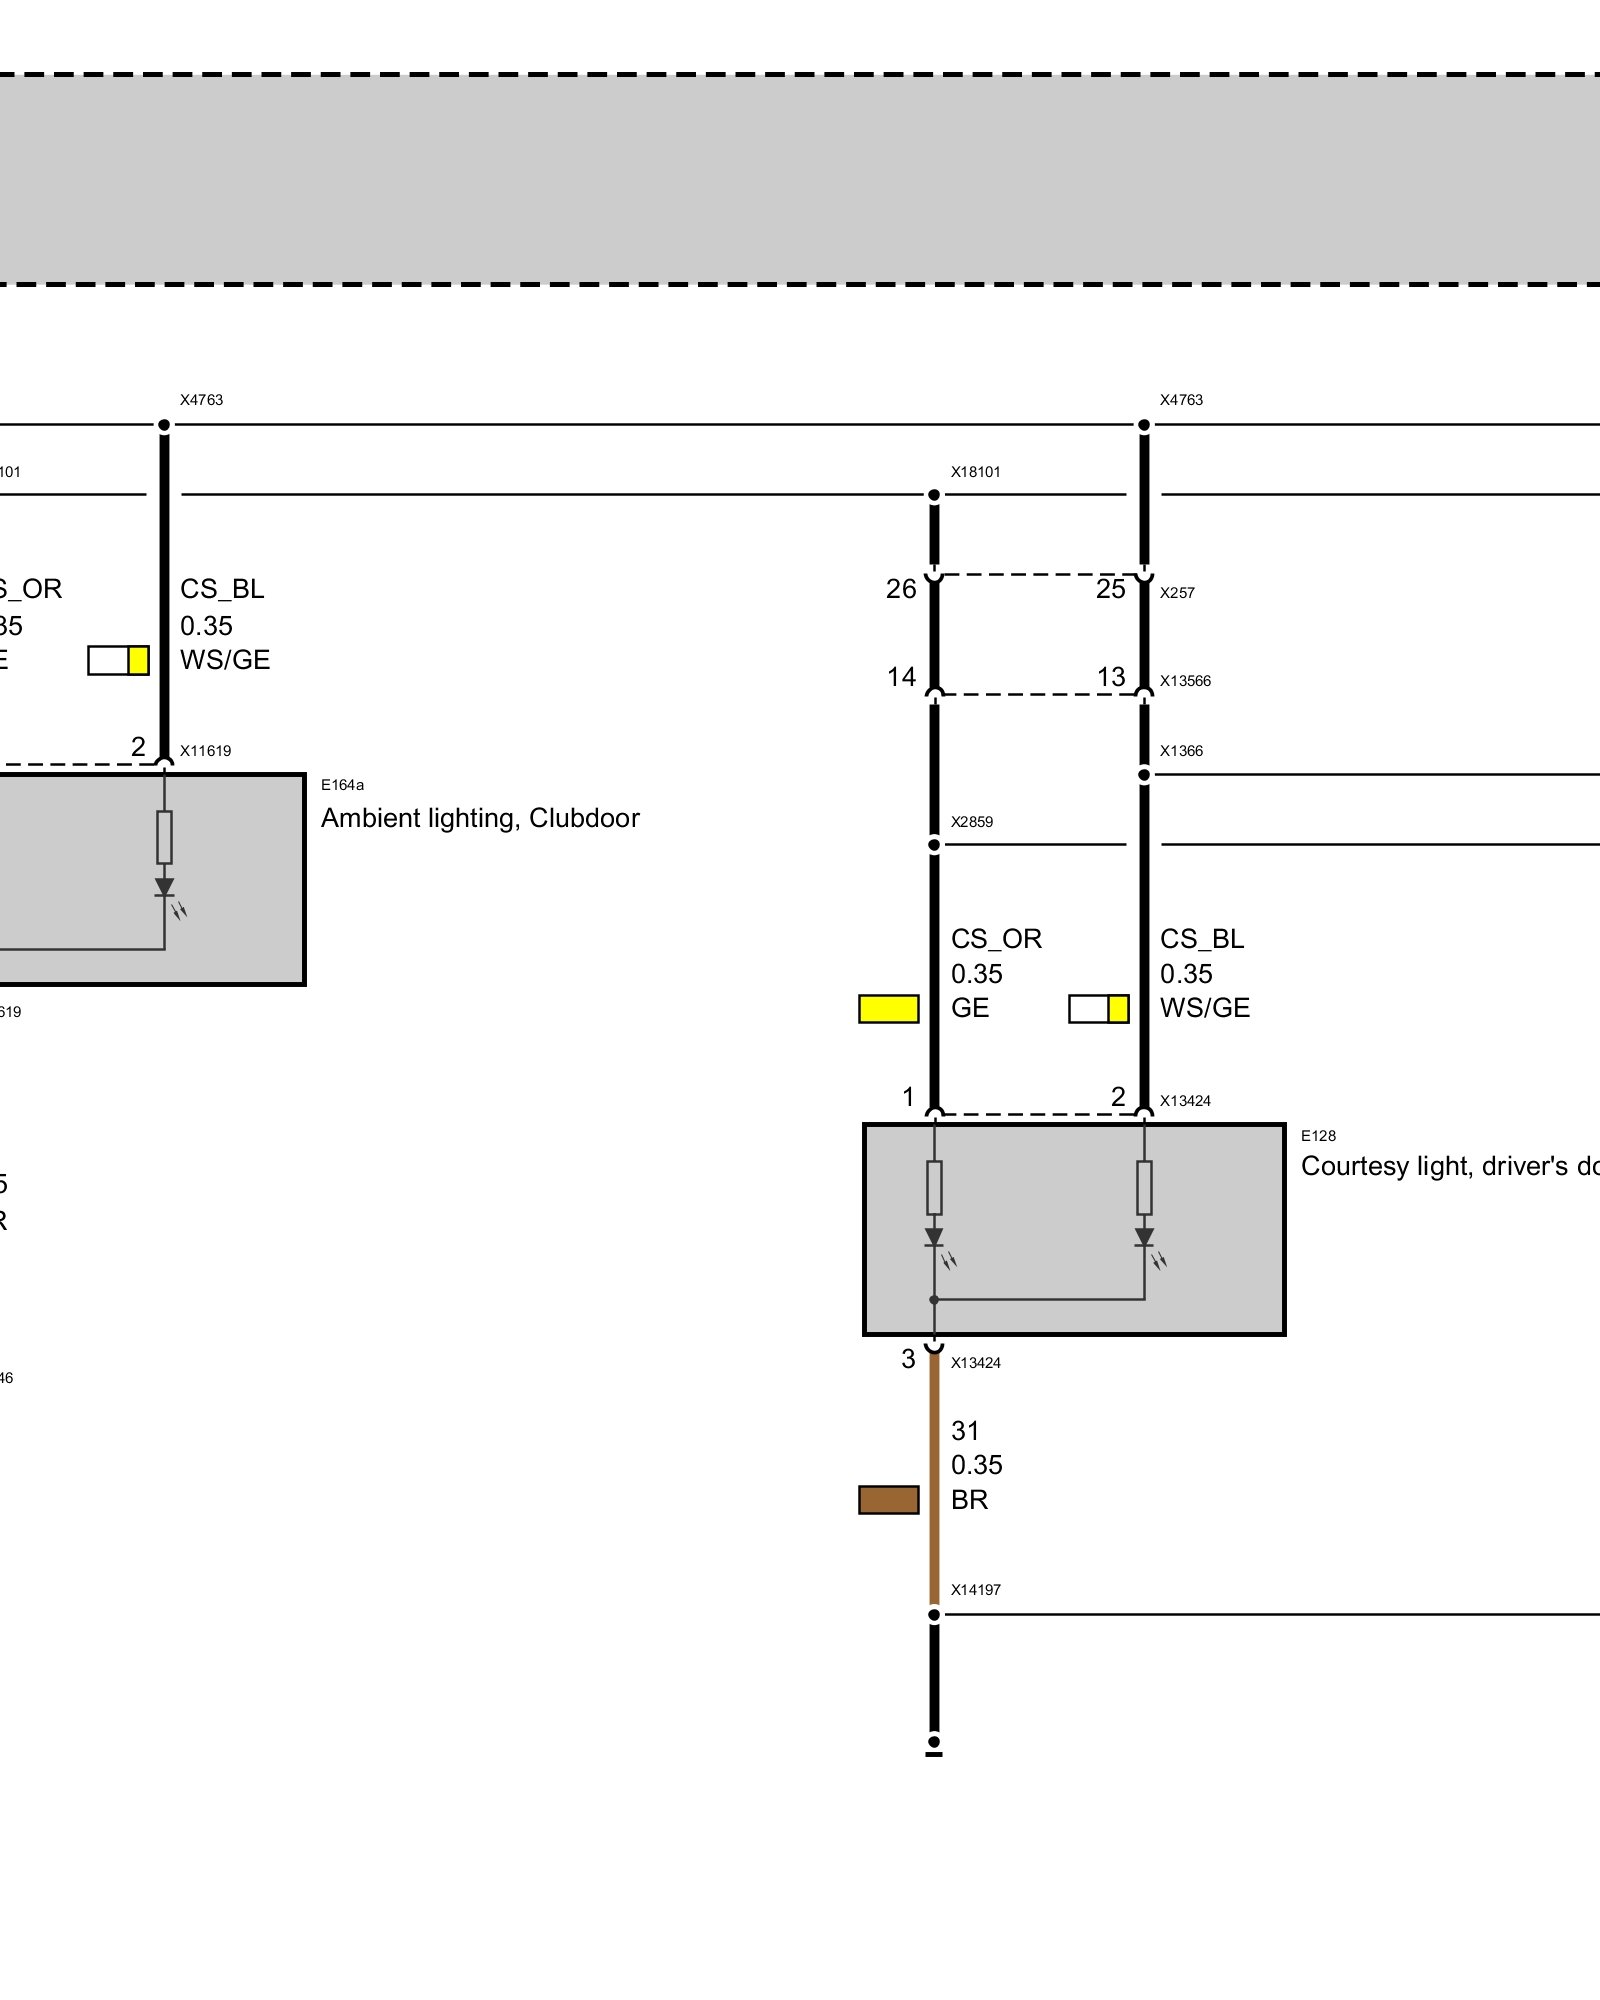This screenshot has width=1600, height=2000.
Task: Click the BR wire color code text
Action: point(969,1500)
